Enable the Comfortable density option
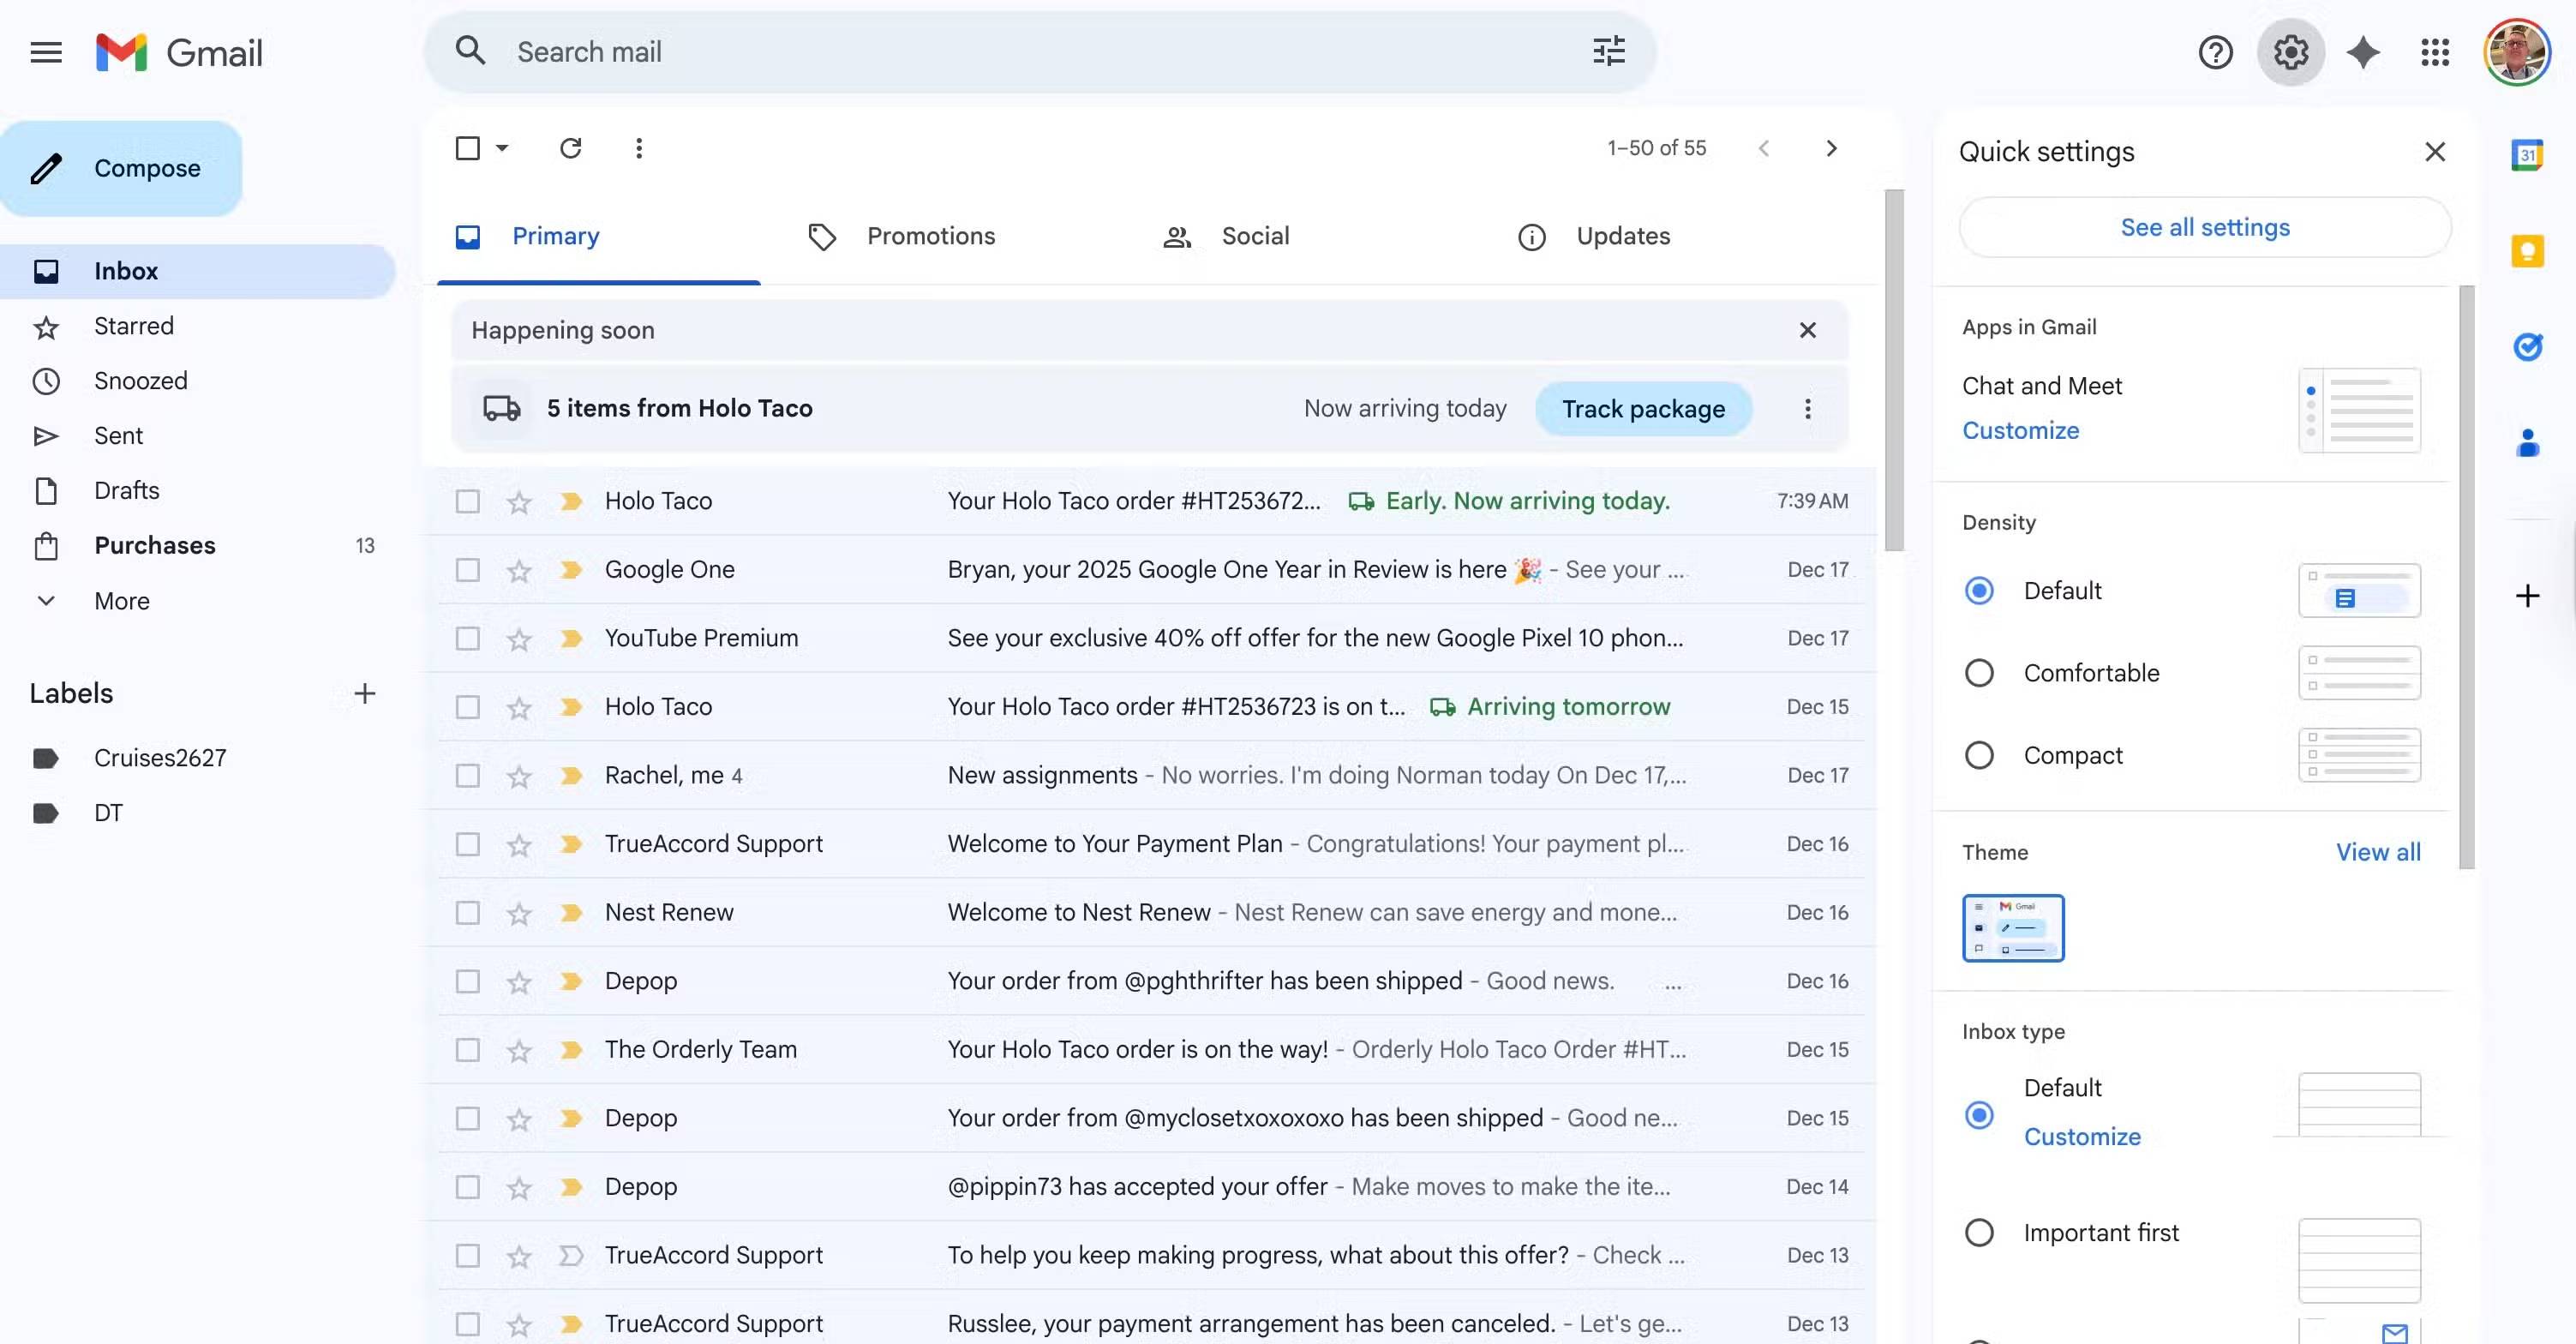 tap(1979, 672)
